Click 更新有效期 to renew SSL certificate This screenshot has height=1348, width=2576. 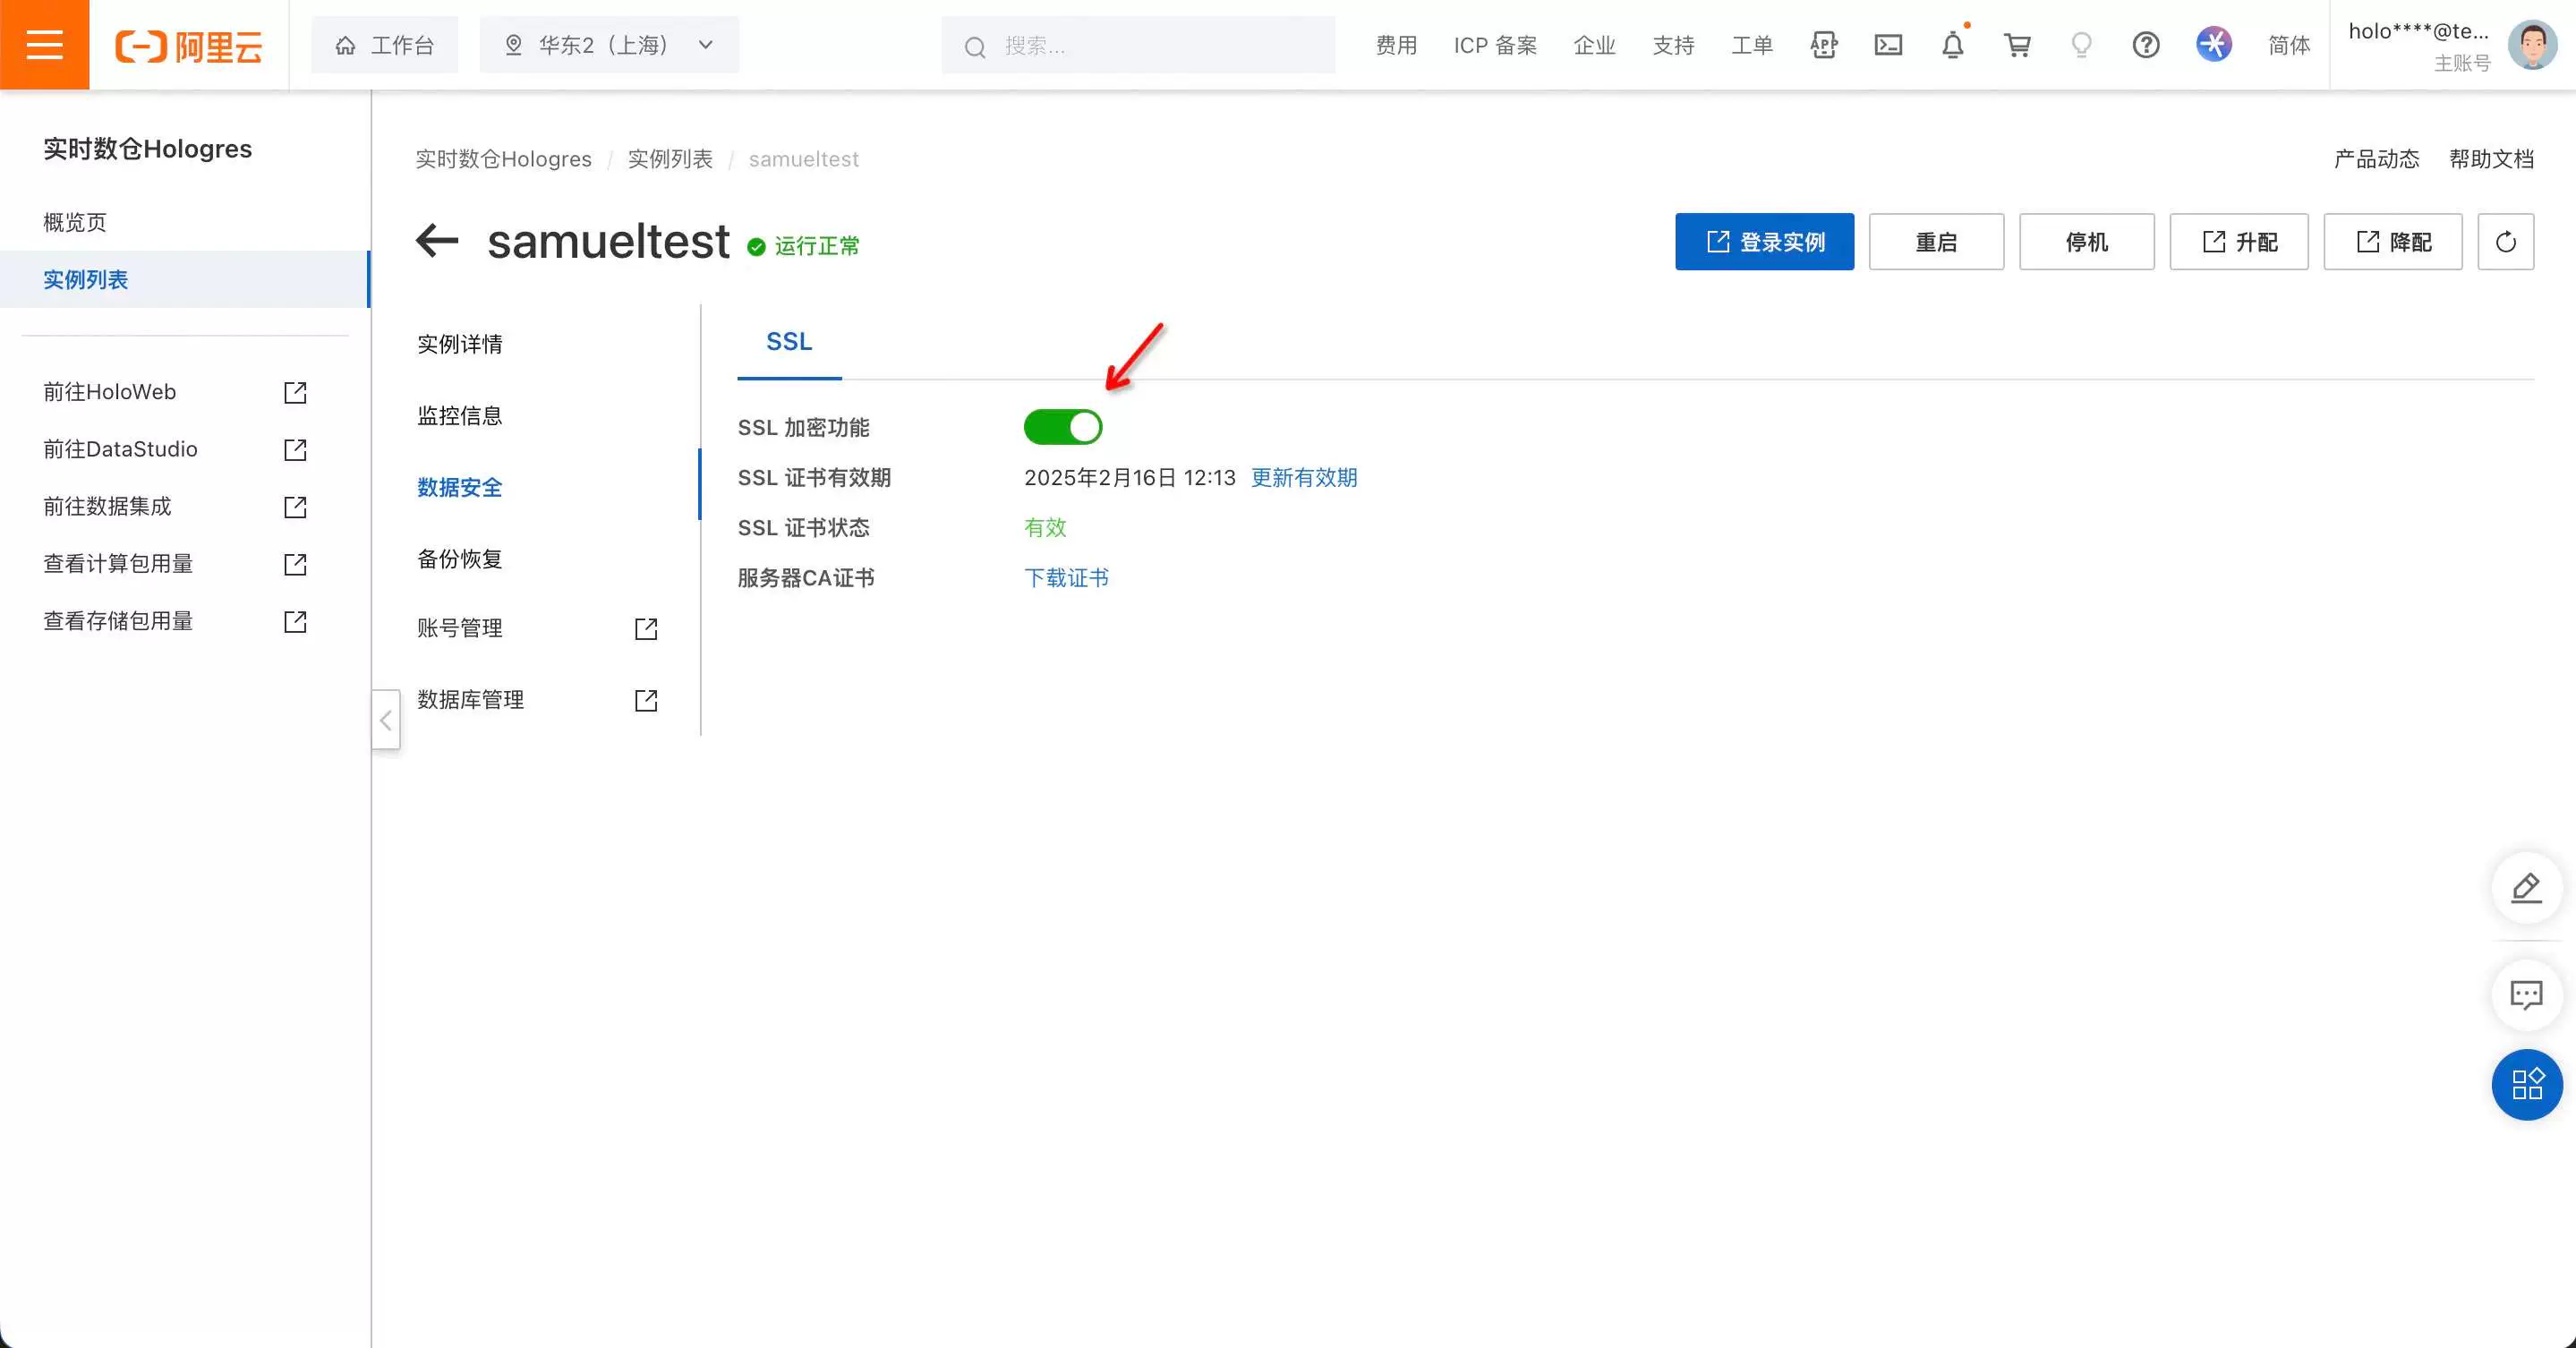point(1303,477)
